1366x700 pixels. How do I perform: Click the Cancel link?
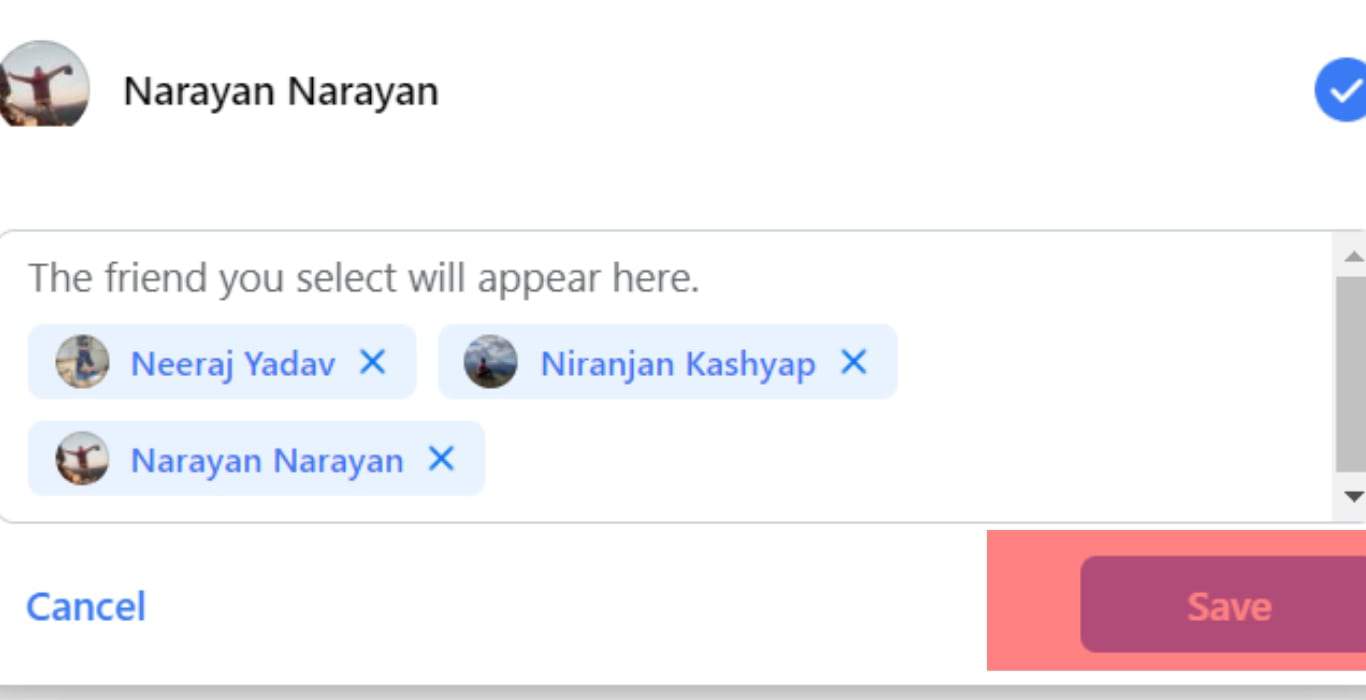[86, 607]
